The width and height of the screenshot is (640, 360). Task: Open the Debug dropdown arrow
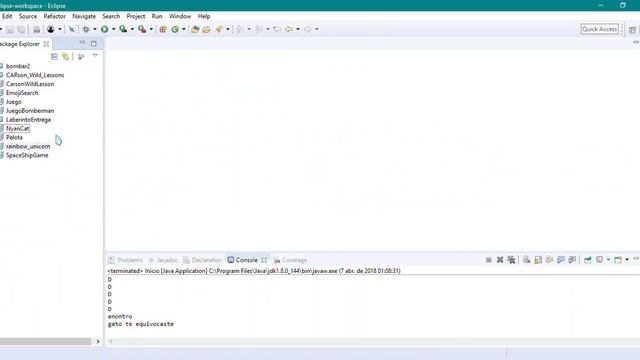(95, 29)
